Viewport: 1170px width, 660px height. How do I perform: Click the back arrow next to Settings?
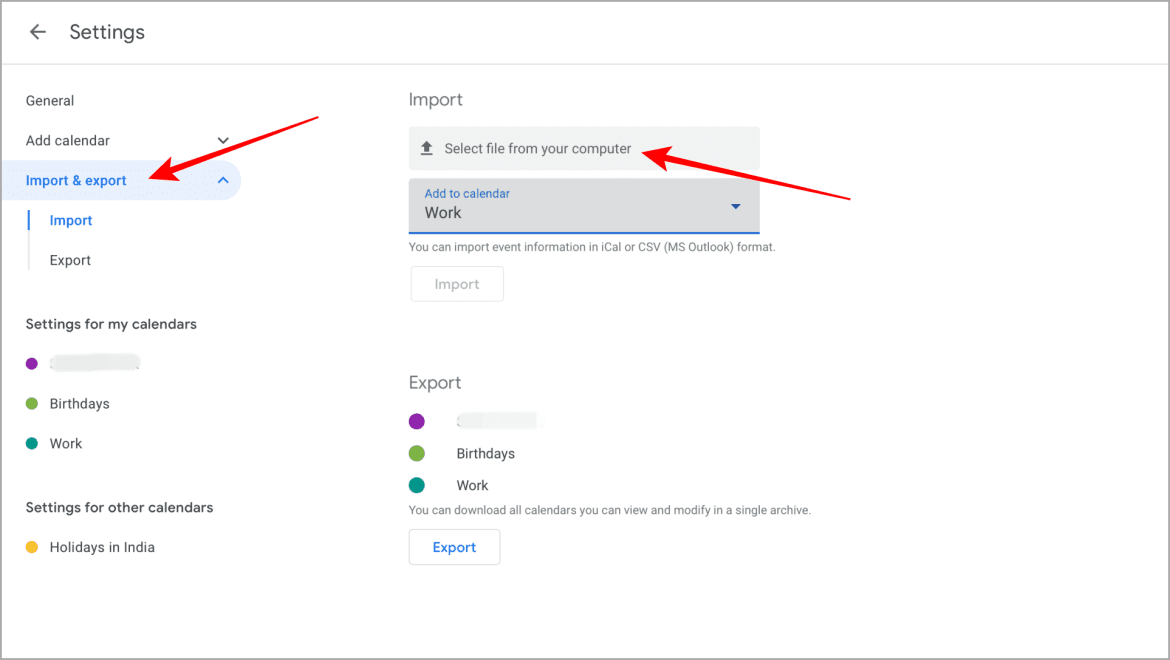pyautogui.click(x=38, y=32)
